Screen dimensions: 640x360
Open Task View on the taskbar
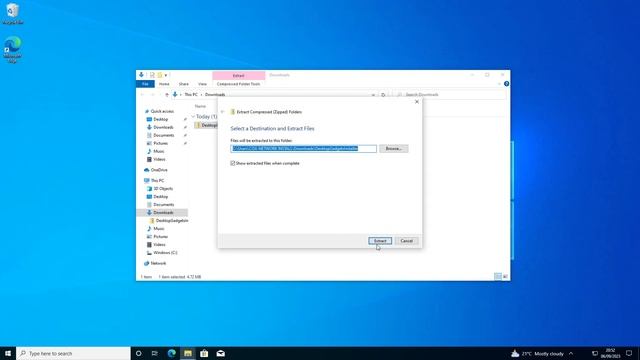(x=155, y=353)
